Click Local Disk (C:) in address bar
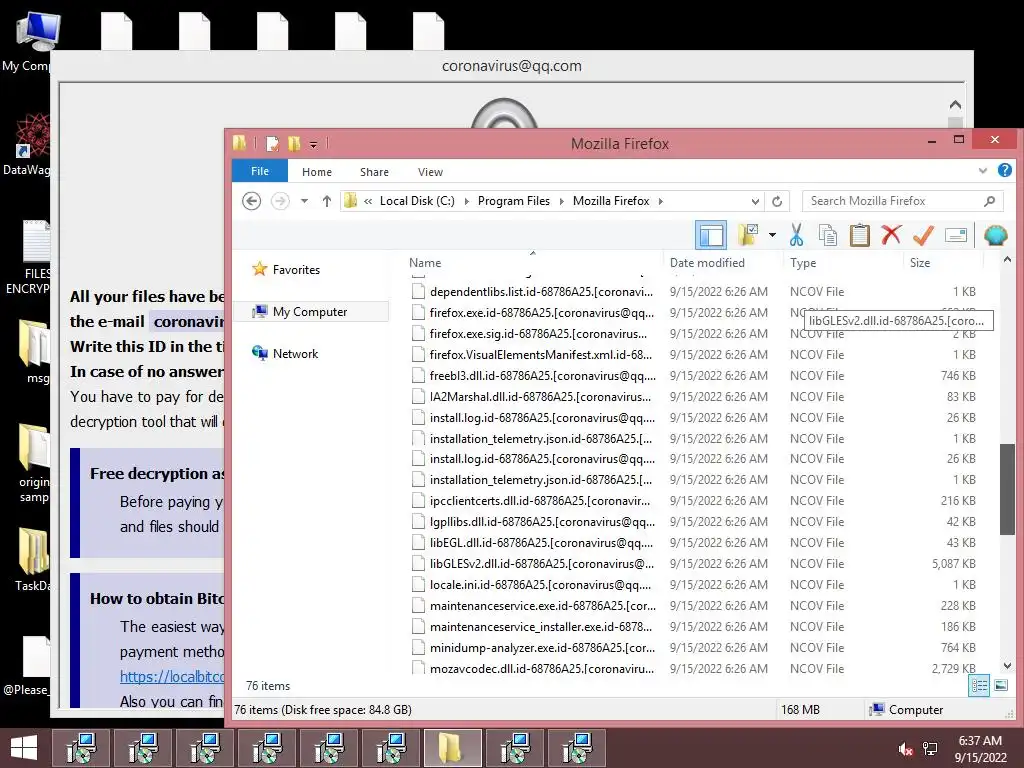The height and width of the screenshot is (768, 1024). click(417, 201)
